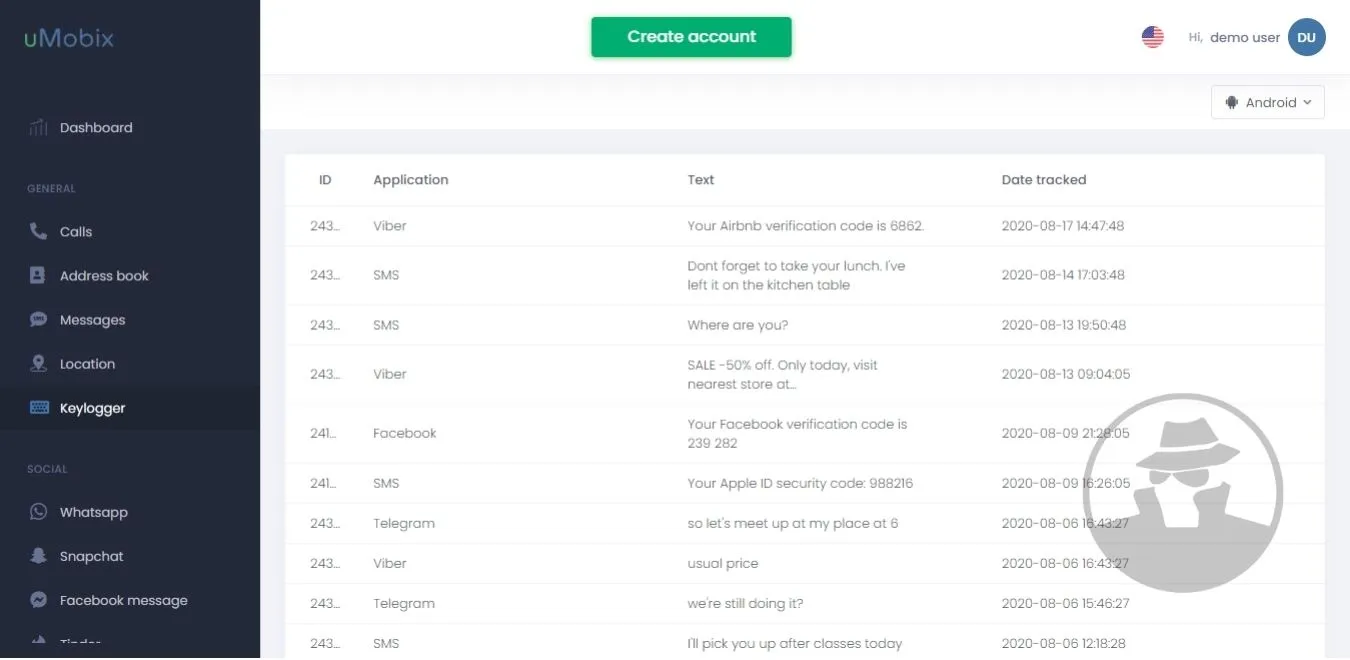
Task: Click the ID column header
Action: pyautogui.click(x=325, y=180)
